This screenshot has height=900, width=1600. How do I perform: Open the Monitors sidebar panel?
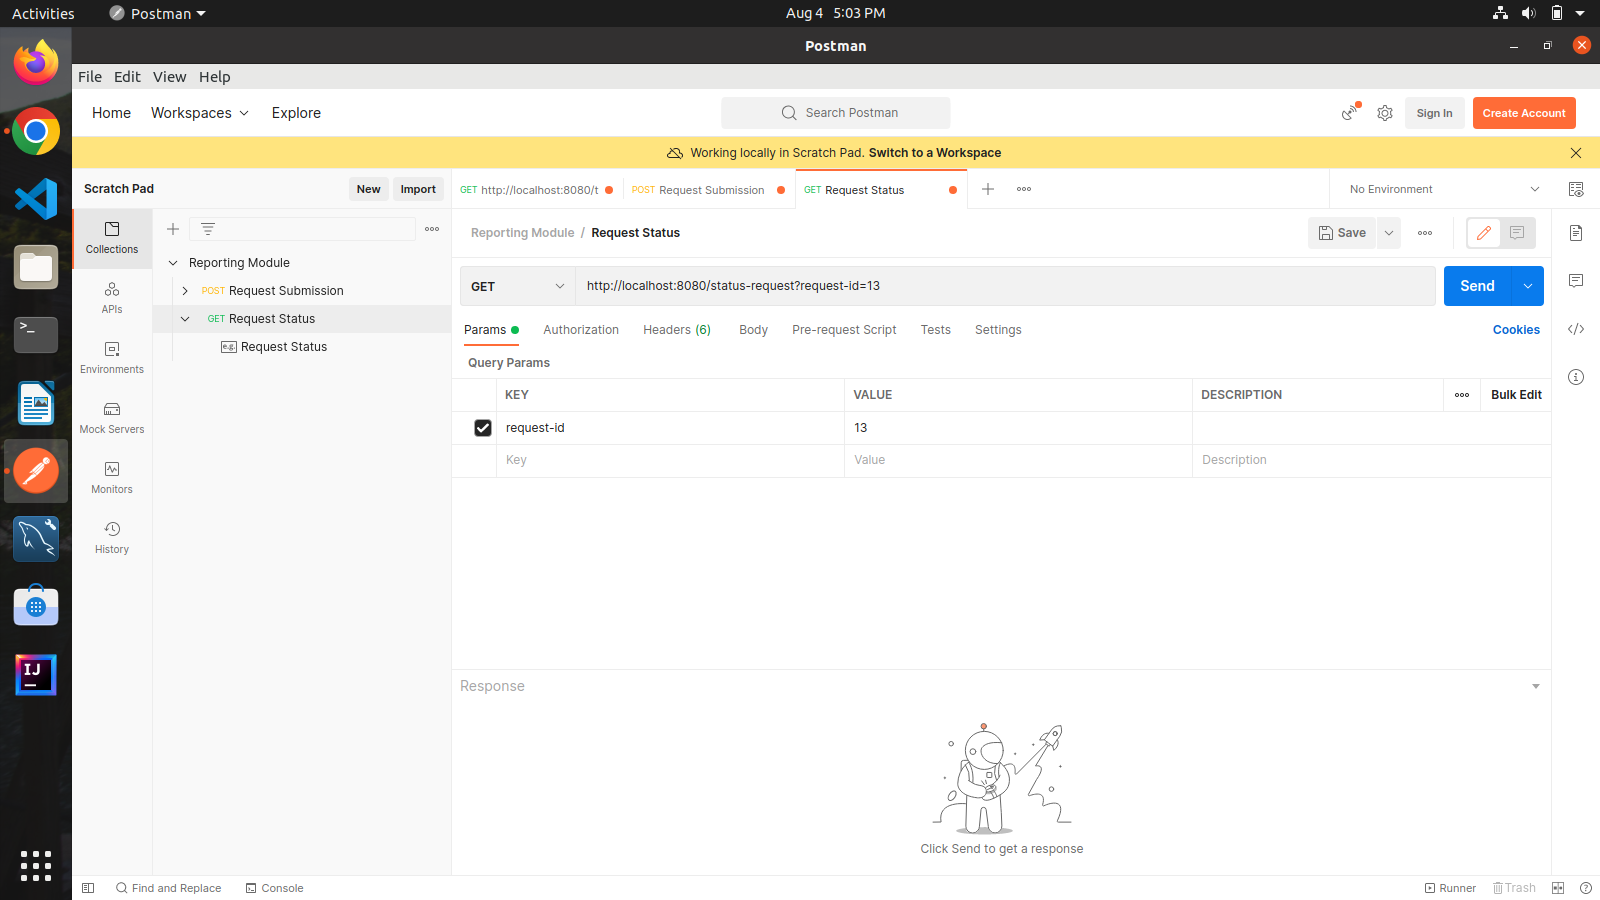pyautogui.click(x=112, y=478)
